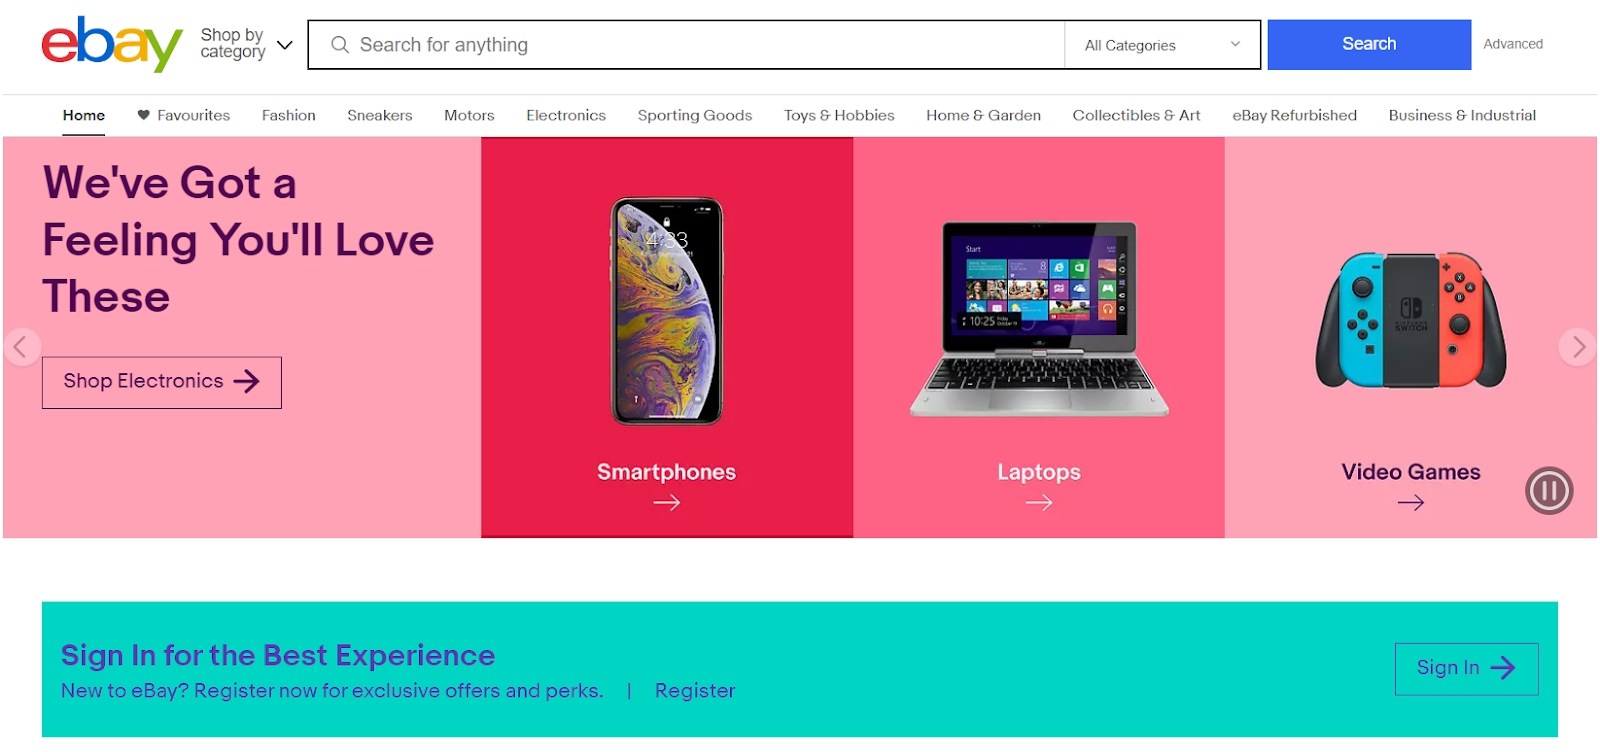
Task: Click the blue Search button
Action: (1369, 44)
